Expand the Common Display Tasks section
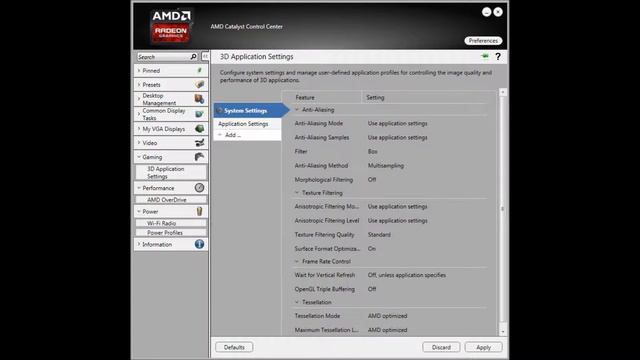This screenshot has width=640, height=360. pos(139,114)
